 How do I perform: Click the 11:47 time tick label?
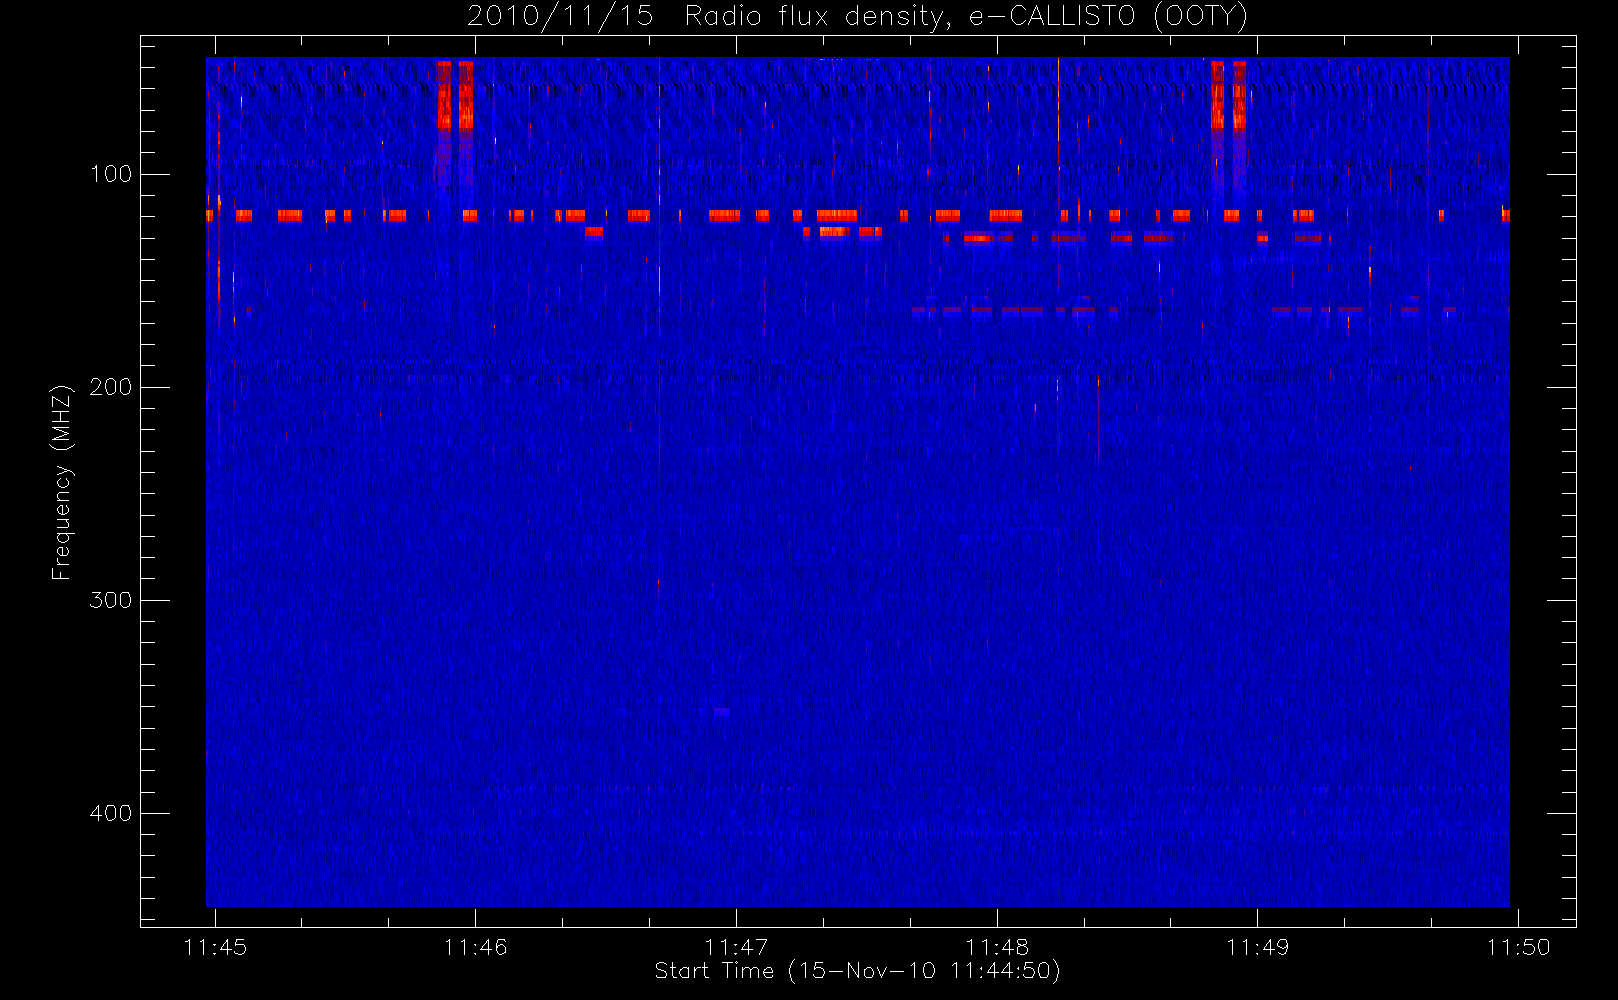click(736, 947)
